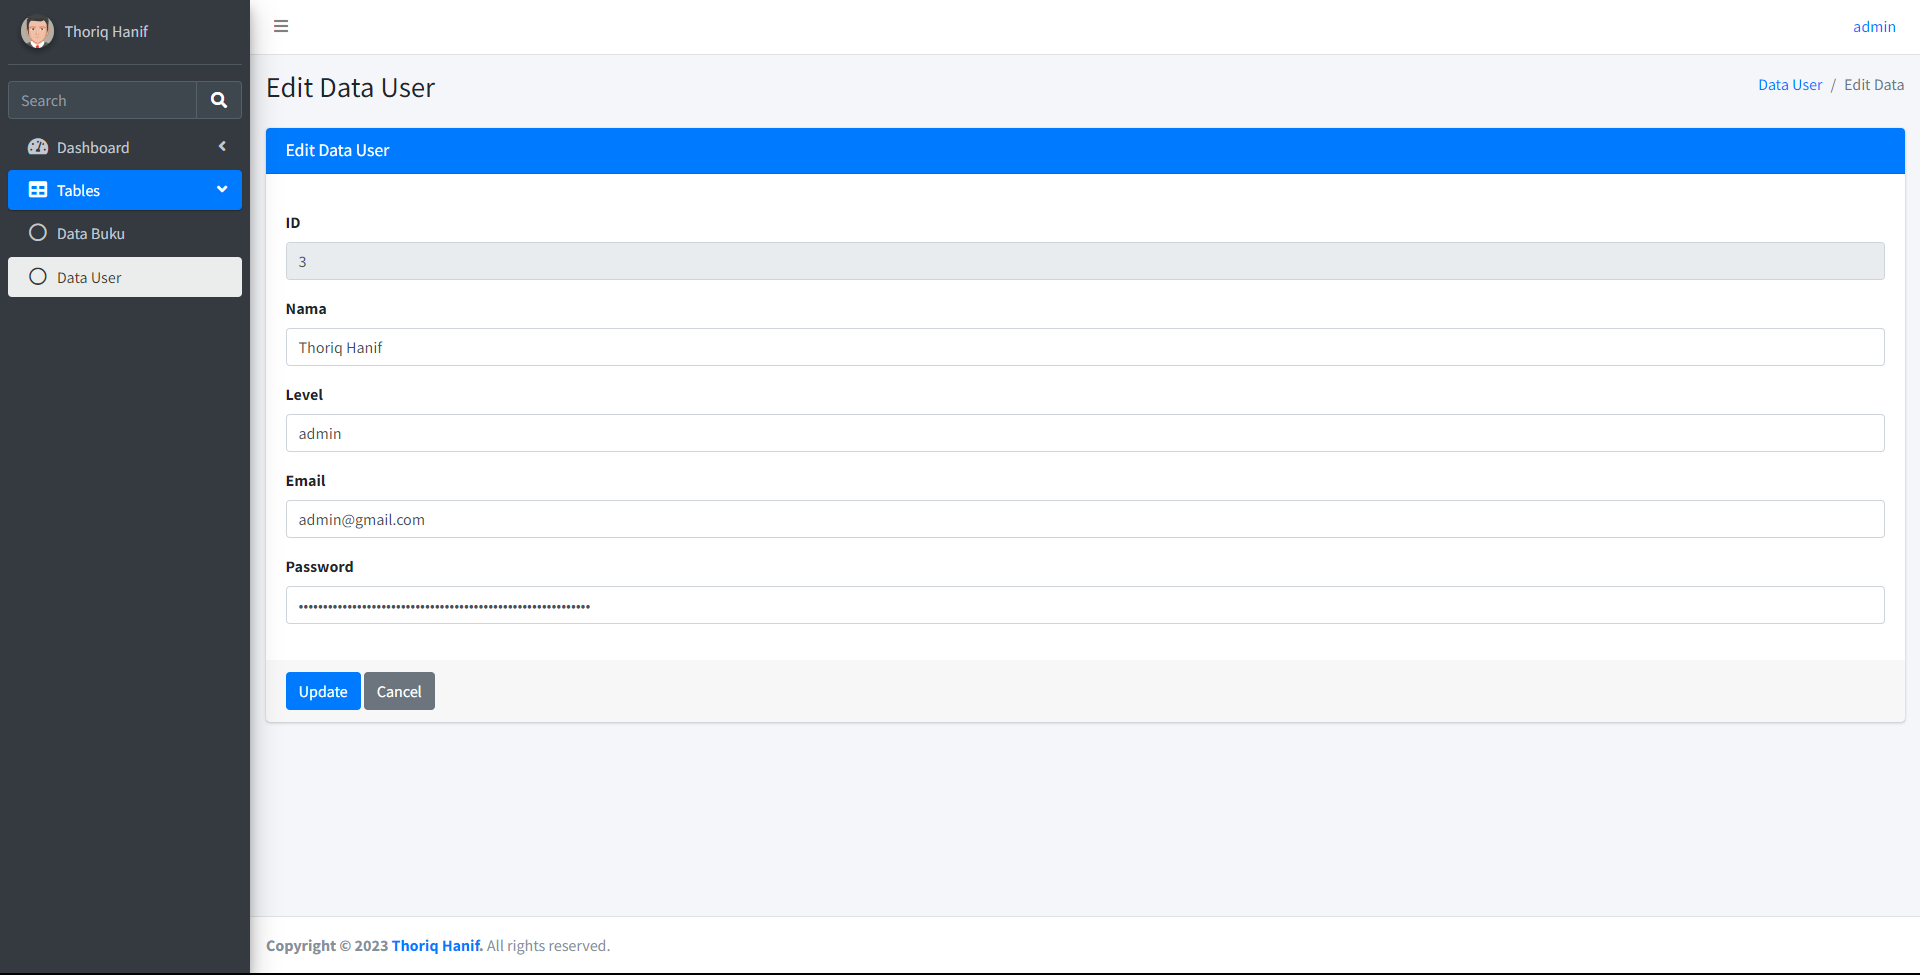The width and height of the screenshot is (1920, 975).
Task: Focus the sidebar Search field
Action: click(102, 101)
